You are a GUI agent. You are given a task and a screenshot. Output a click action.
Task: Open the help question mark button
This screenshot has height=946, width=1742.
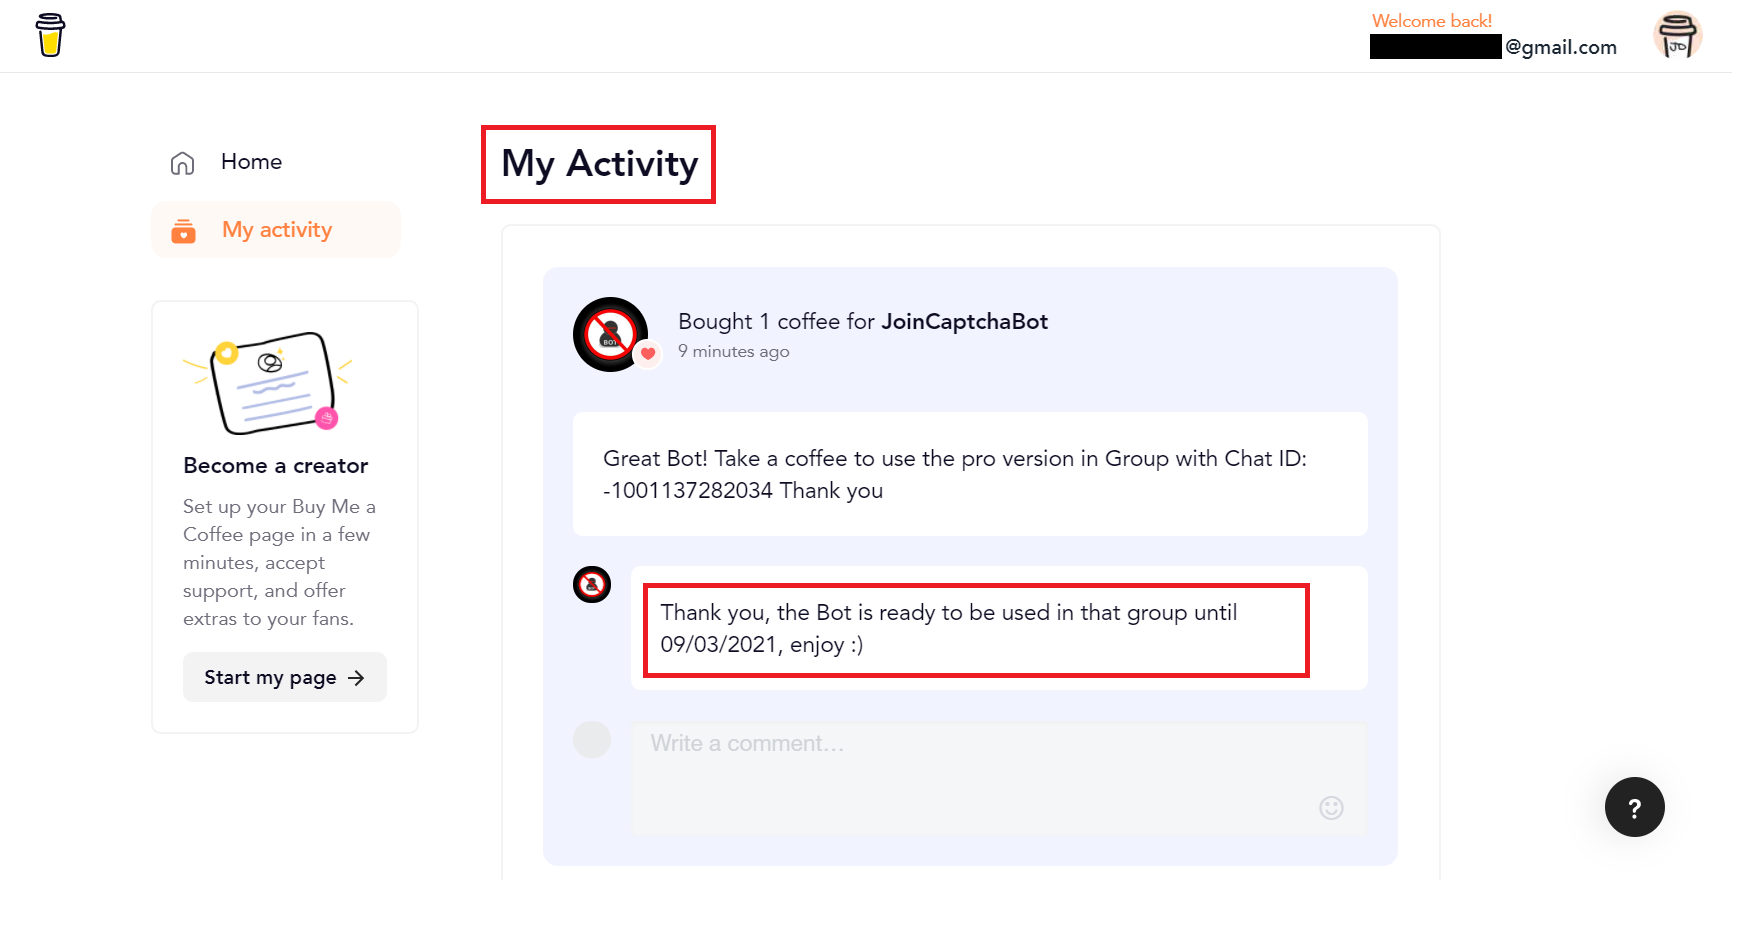1634,807
